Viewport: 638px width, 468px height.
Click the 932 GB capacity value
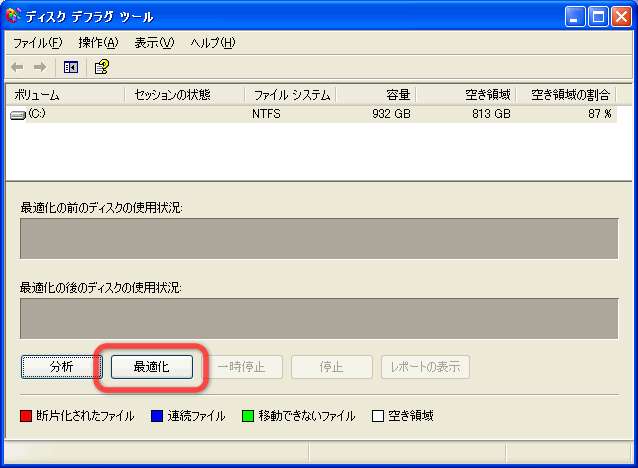coord(391,114)
